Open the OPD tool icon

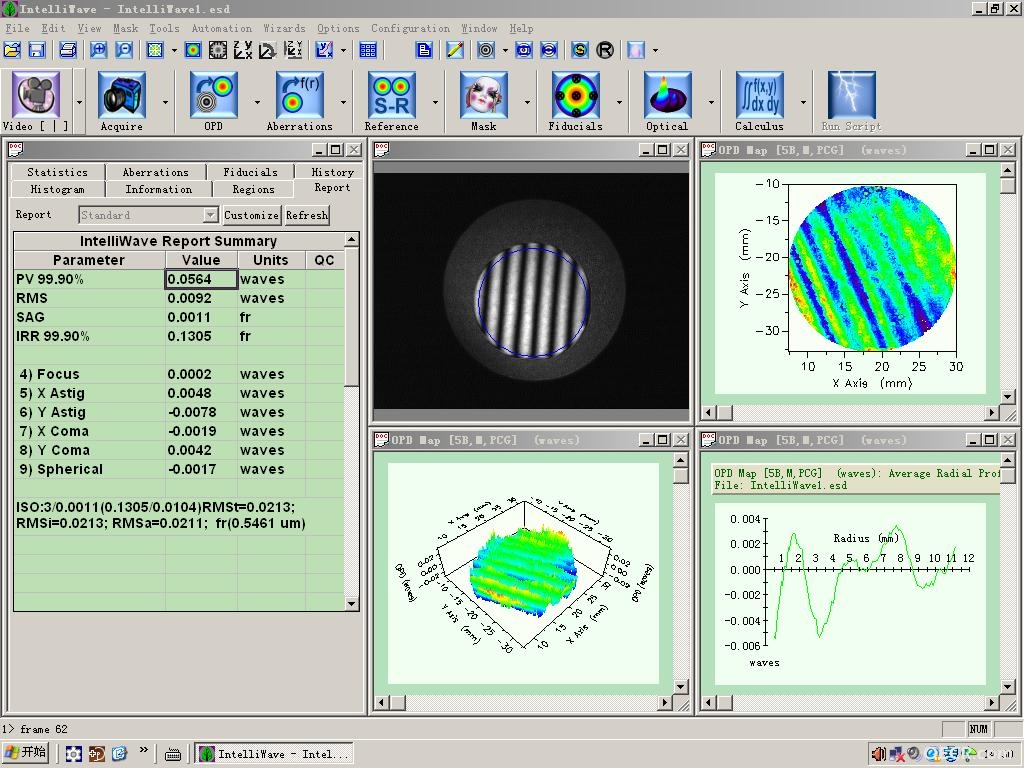(213, 95)
